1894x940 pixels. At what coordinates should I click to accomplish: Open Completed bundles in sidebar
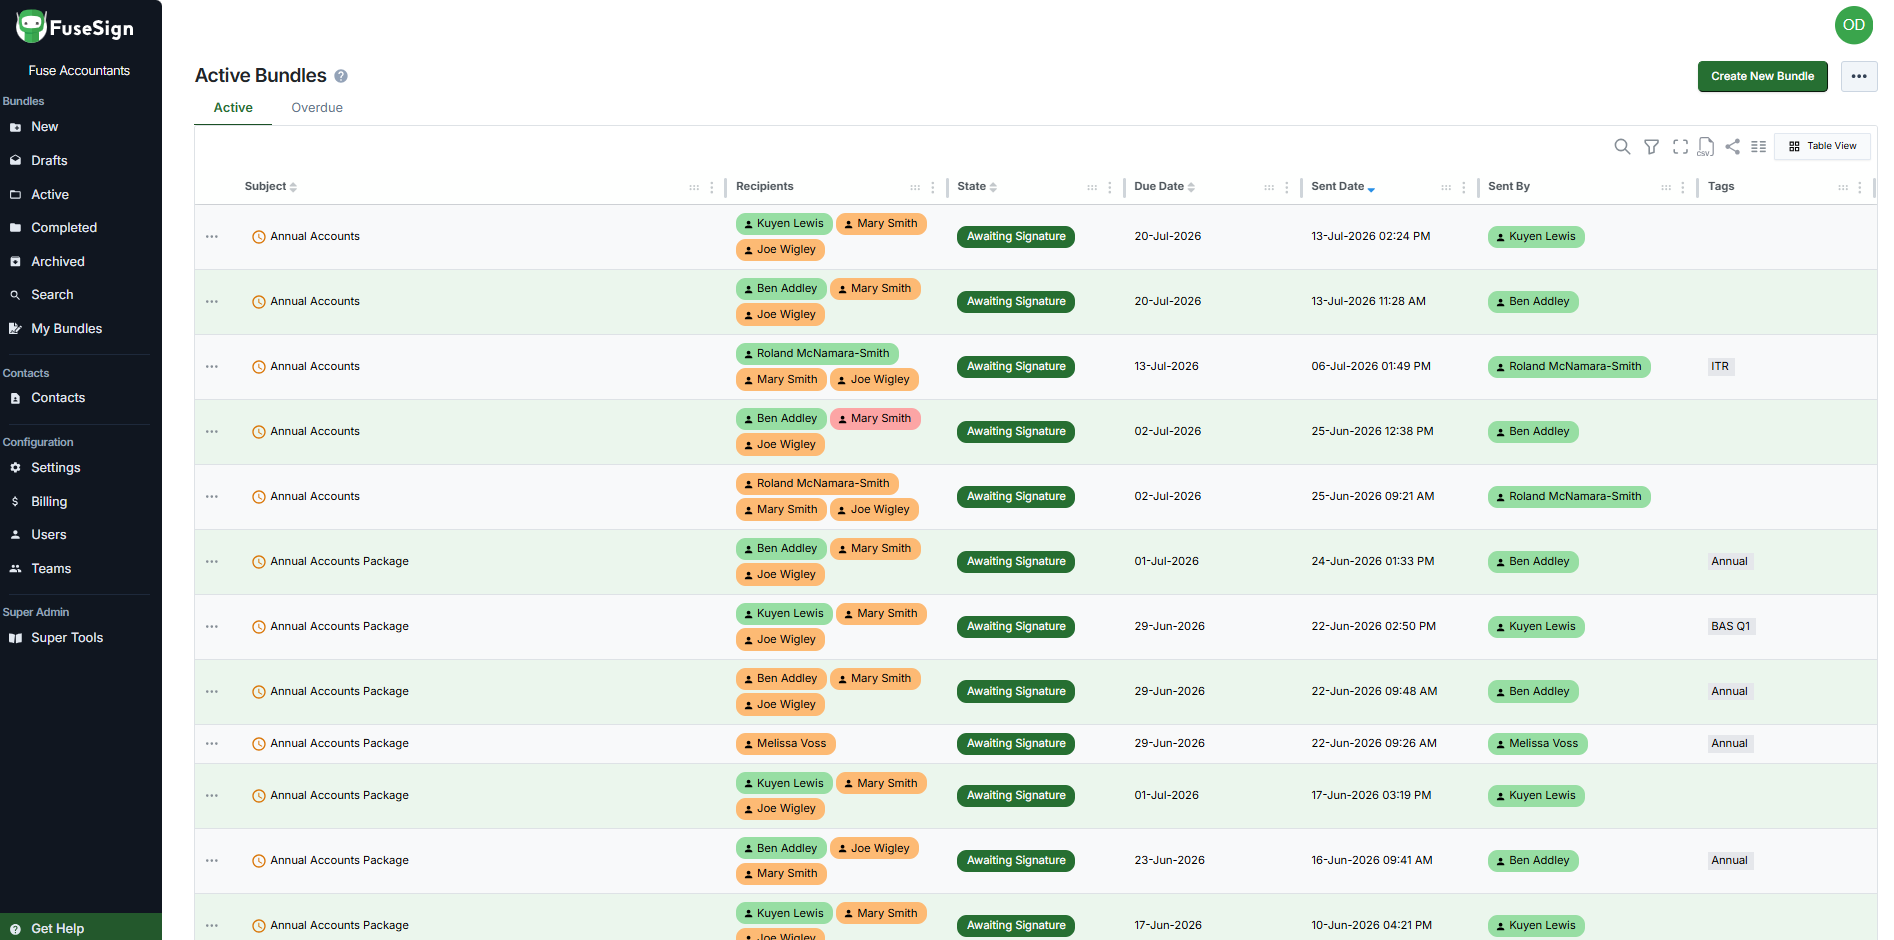click(x=80, y=228)
